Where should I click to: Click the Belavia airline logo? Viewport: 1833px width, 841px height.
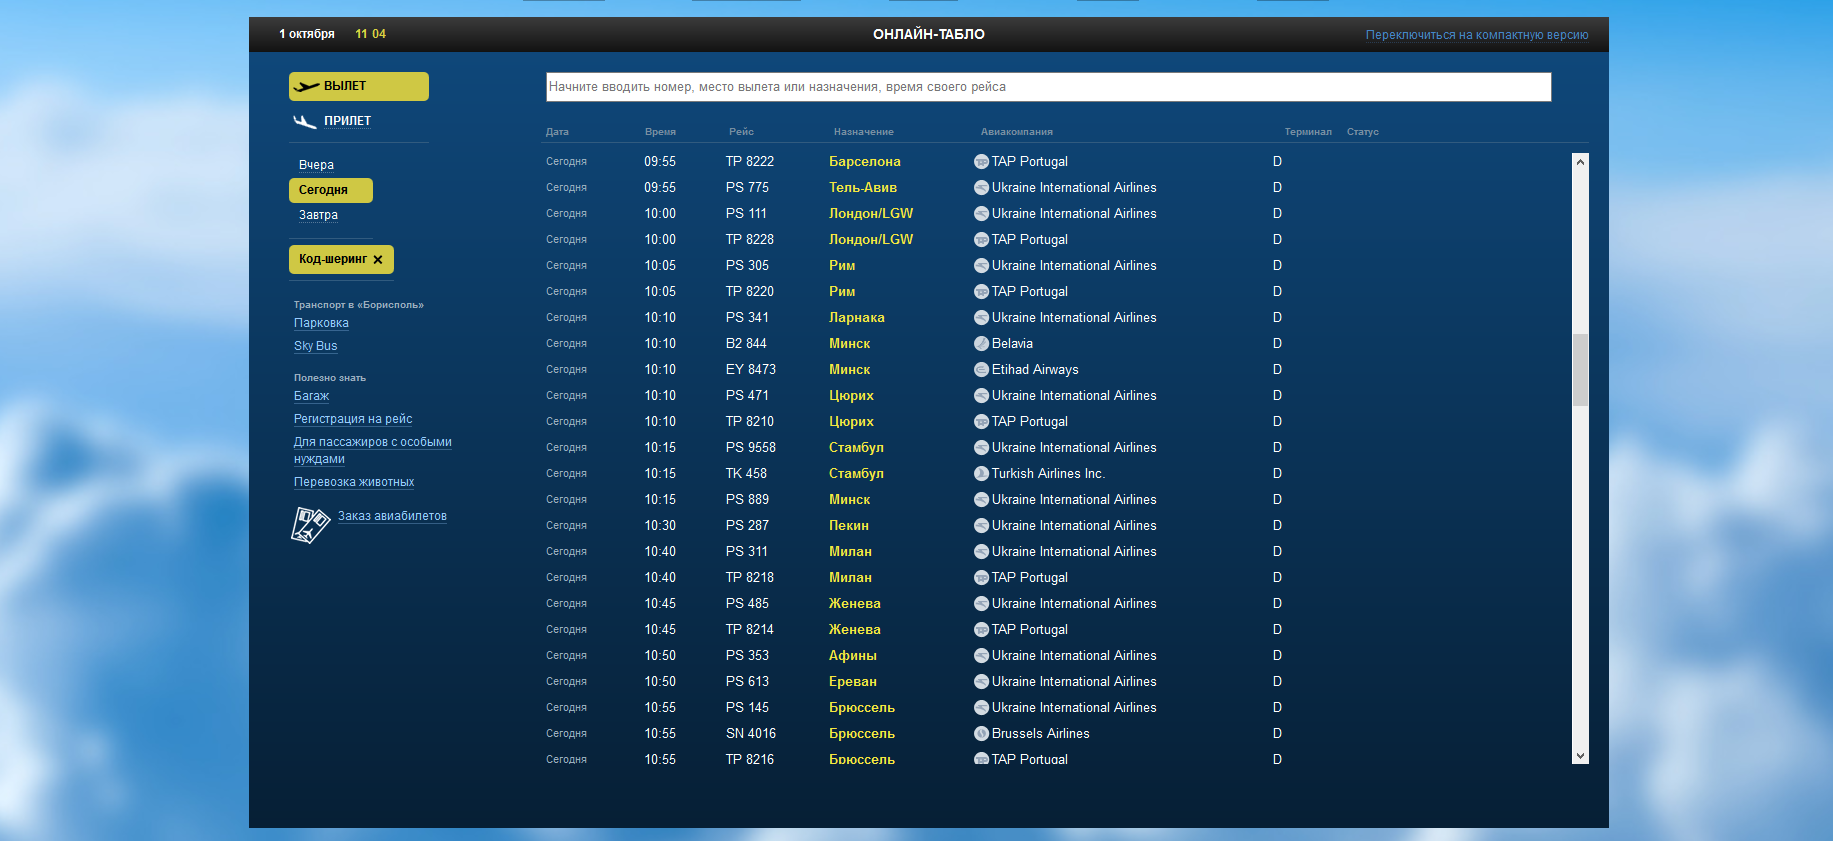point(981,344)
